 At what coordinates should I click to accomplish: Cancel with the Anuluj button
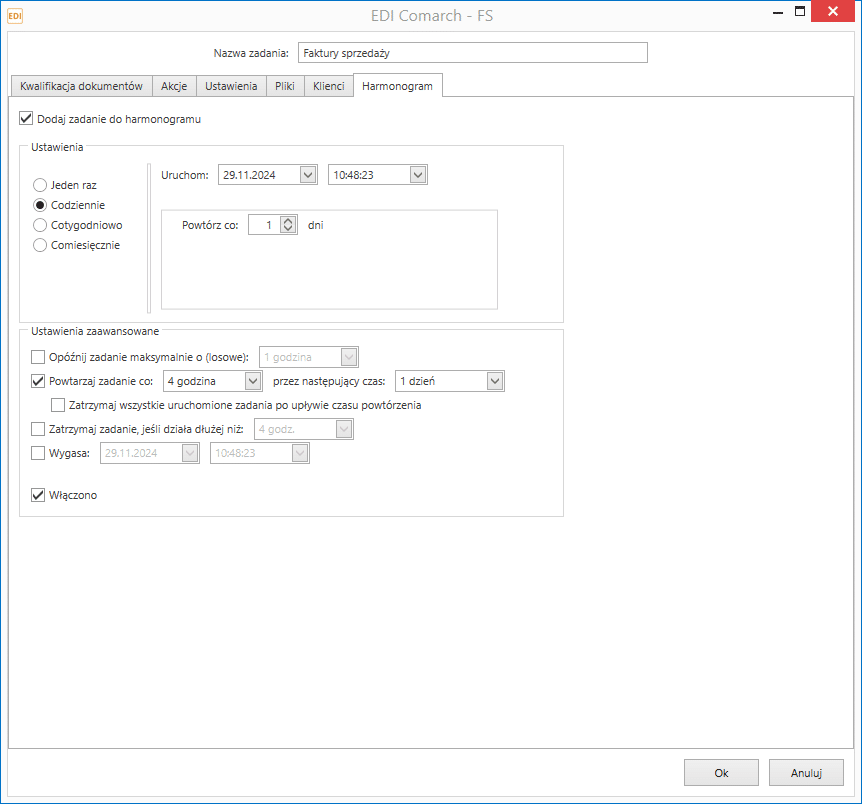[x=806, y=773]
